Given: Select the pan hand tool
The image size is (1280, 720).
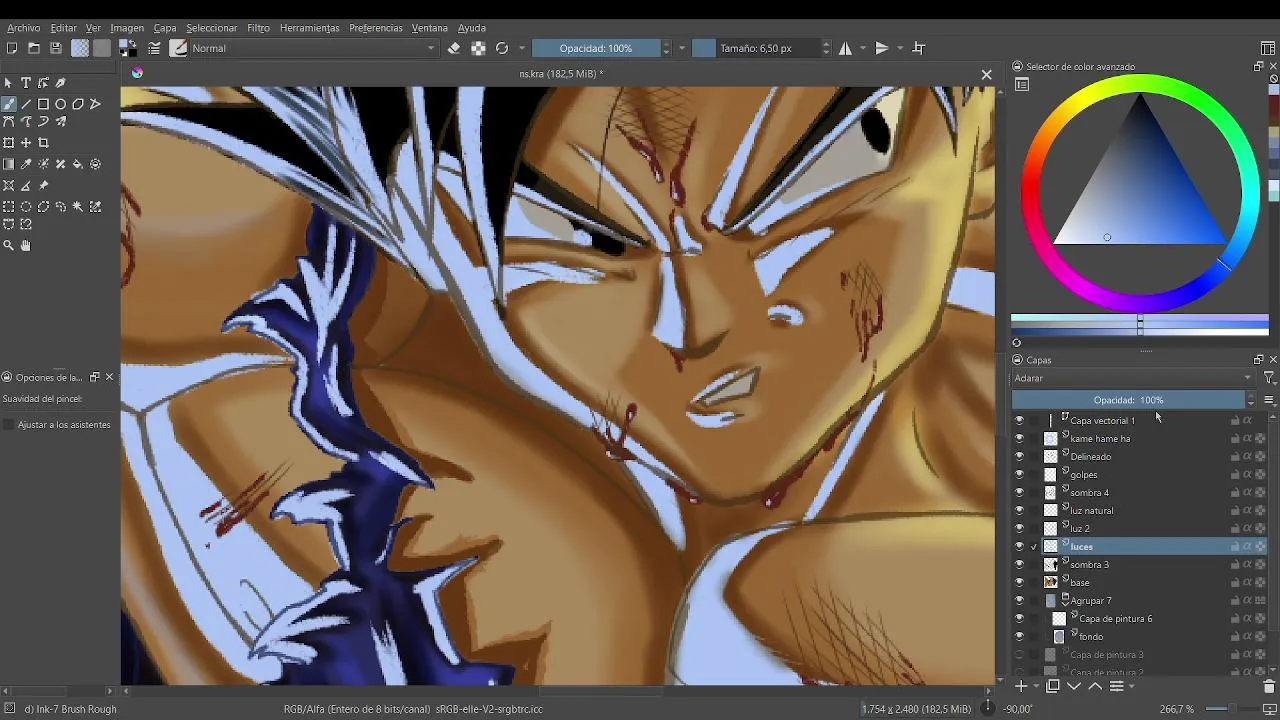Looking at the screenshot, I should pyautogui.click(x=26, y=245).
